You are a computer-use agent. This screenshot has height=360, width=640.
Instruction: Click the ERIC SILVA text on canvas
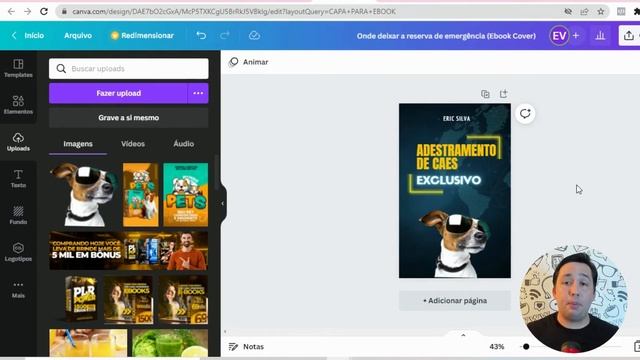click(456, 118)
